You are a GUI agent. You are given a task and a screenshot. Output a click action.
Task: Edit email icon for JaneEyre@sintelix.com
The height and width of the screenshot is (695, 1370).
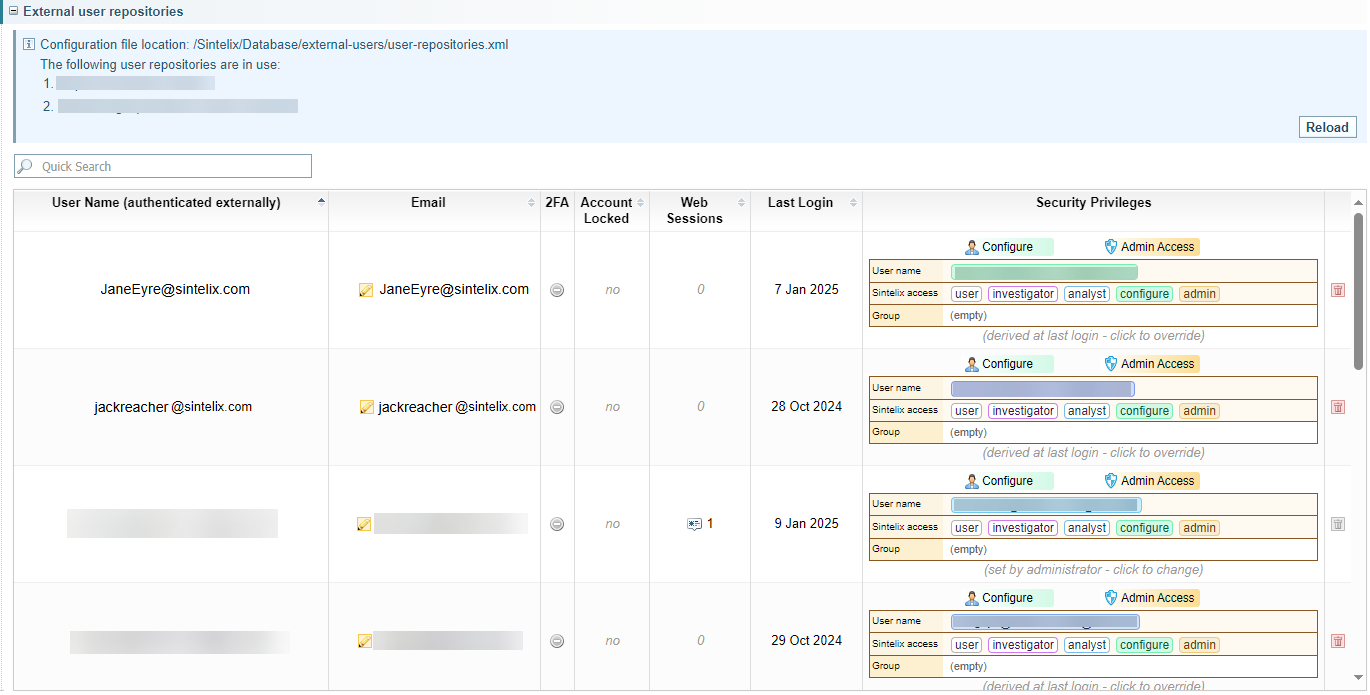click(x=366, y=290)
